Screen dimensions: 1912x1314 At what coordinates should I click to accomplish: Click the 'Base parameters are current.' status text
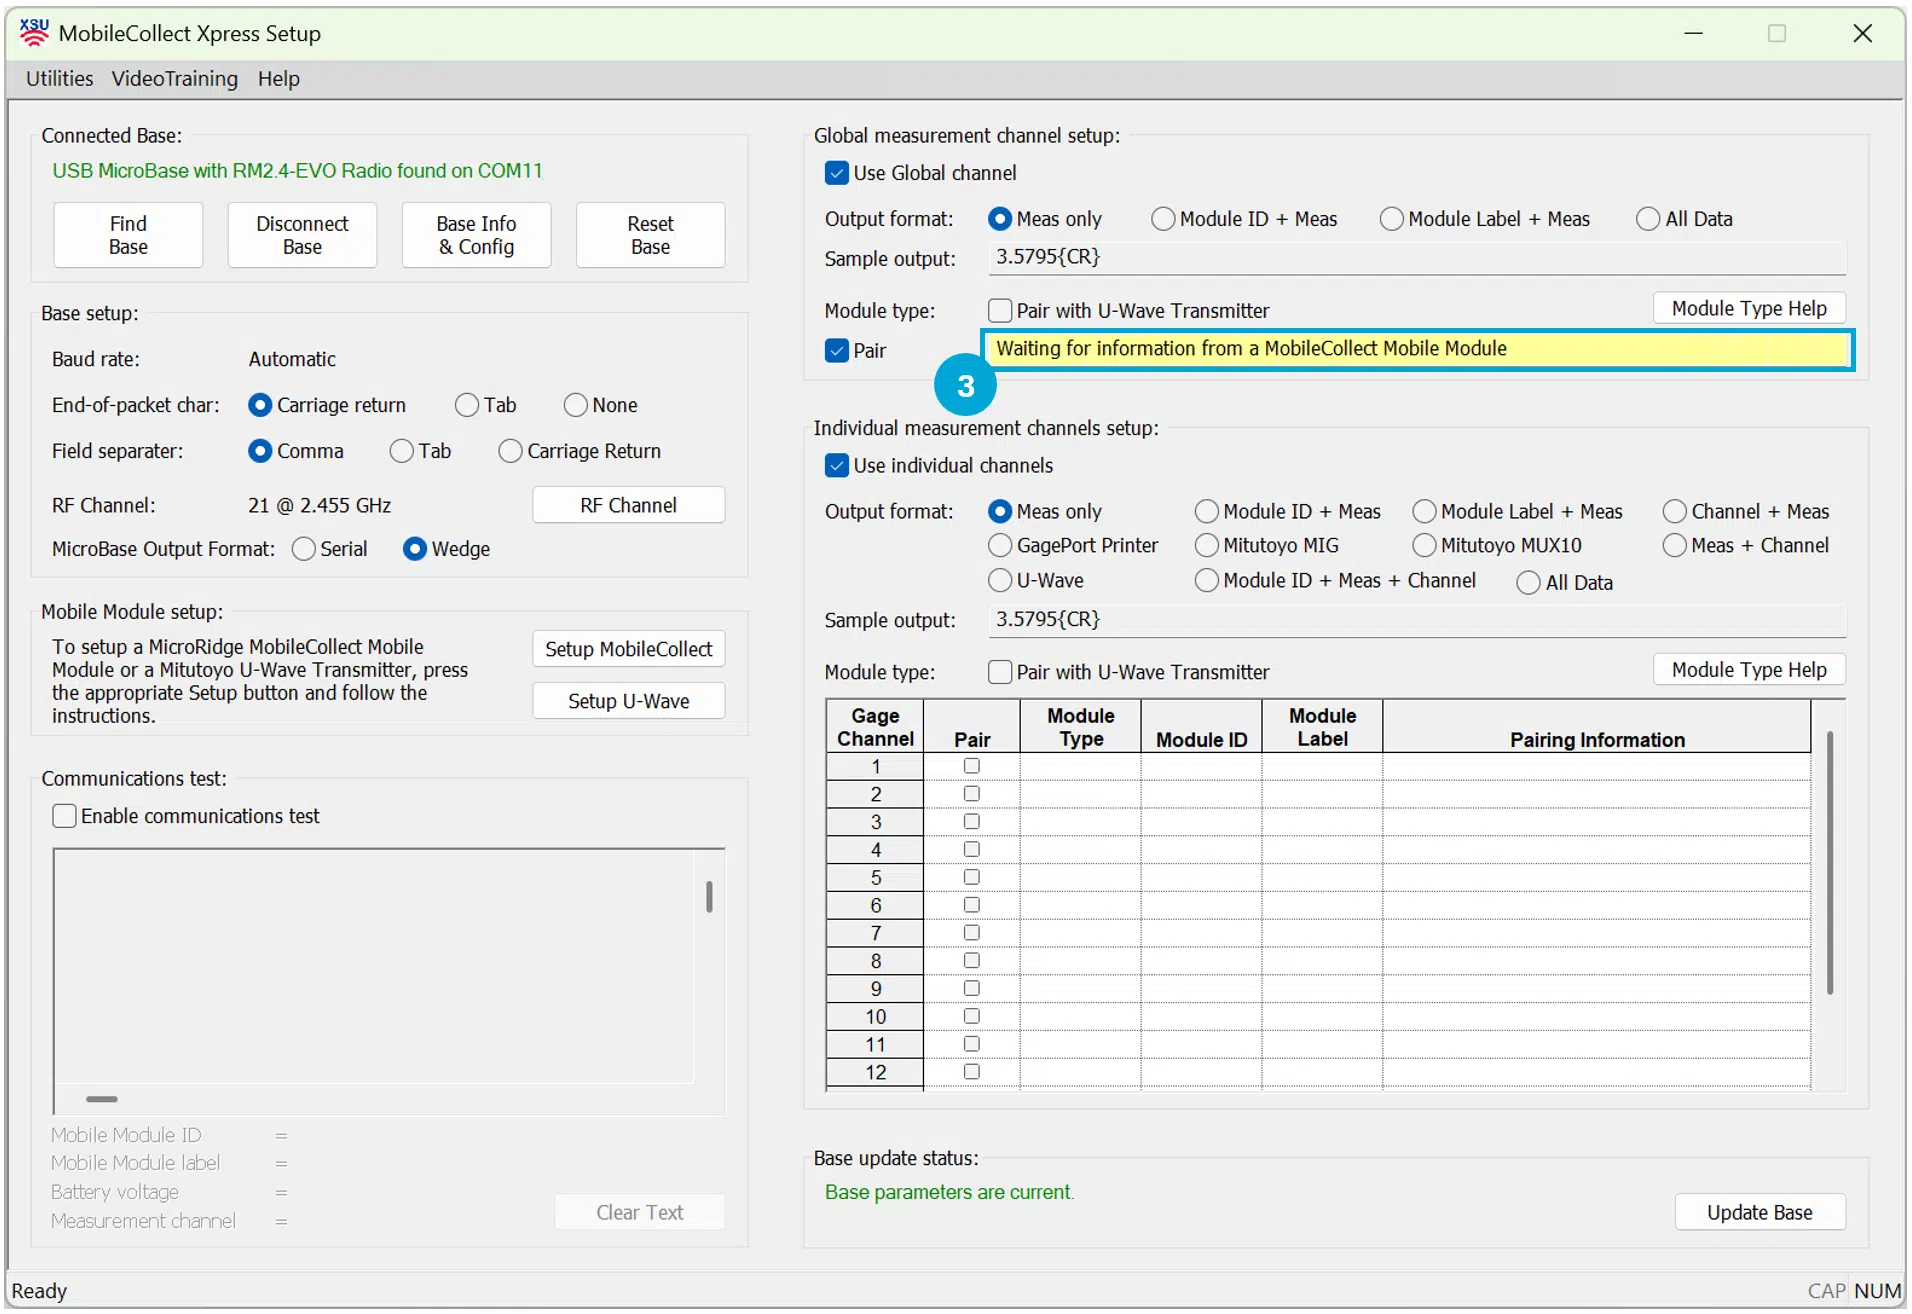949,1193
